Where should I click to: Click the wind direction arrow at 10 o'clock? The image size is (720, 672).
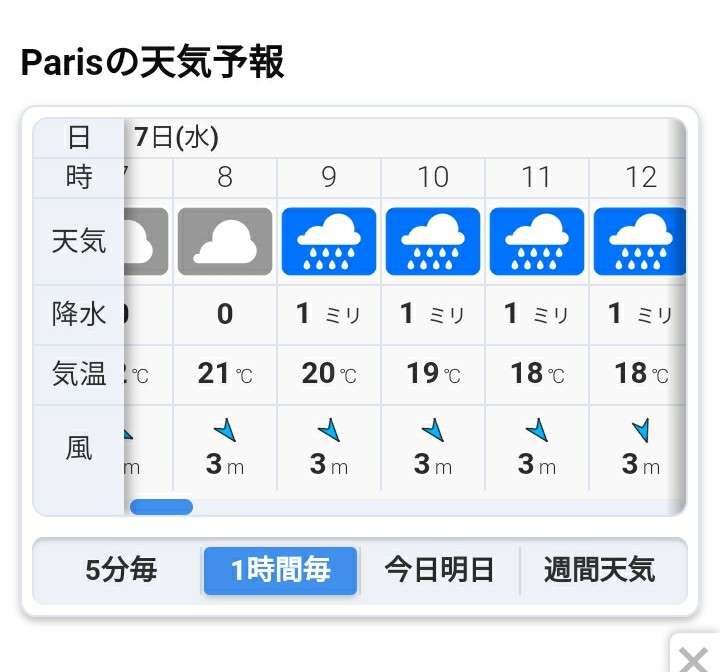(x=433, y=430)
